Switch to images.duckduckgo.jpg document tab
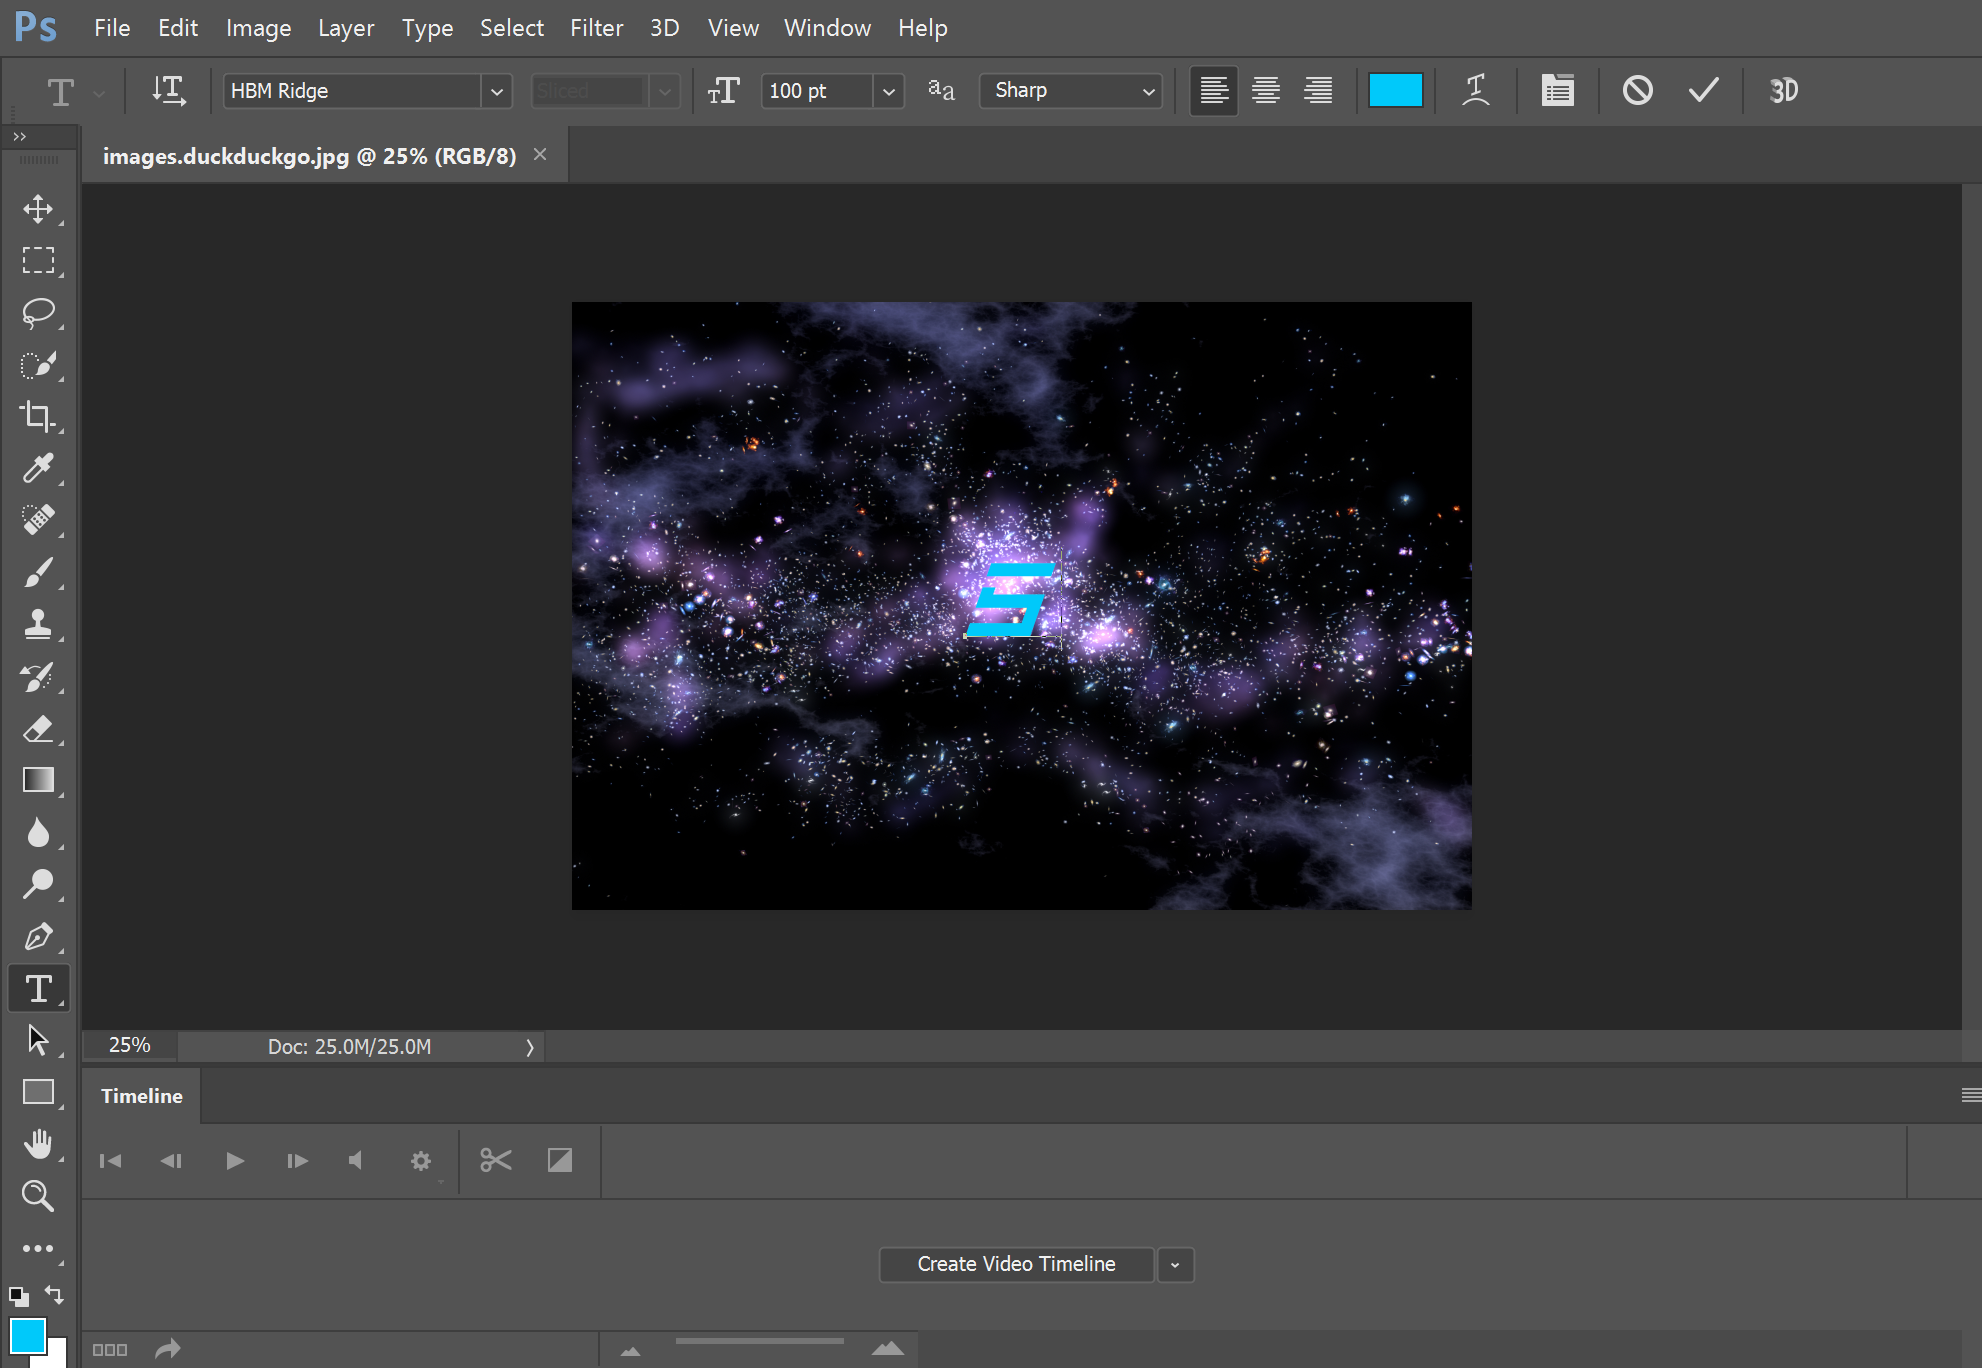 [x=309, y=156]
